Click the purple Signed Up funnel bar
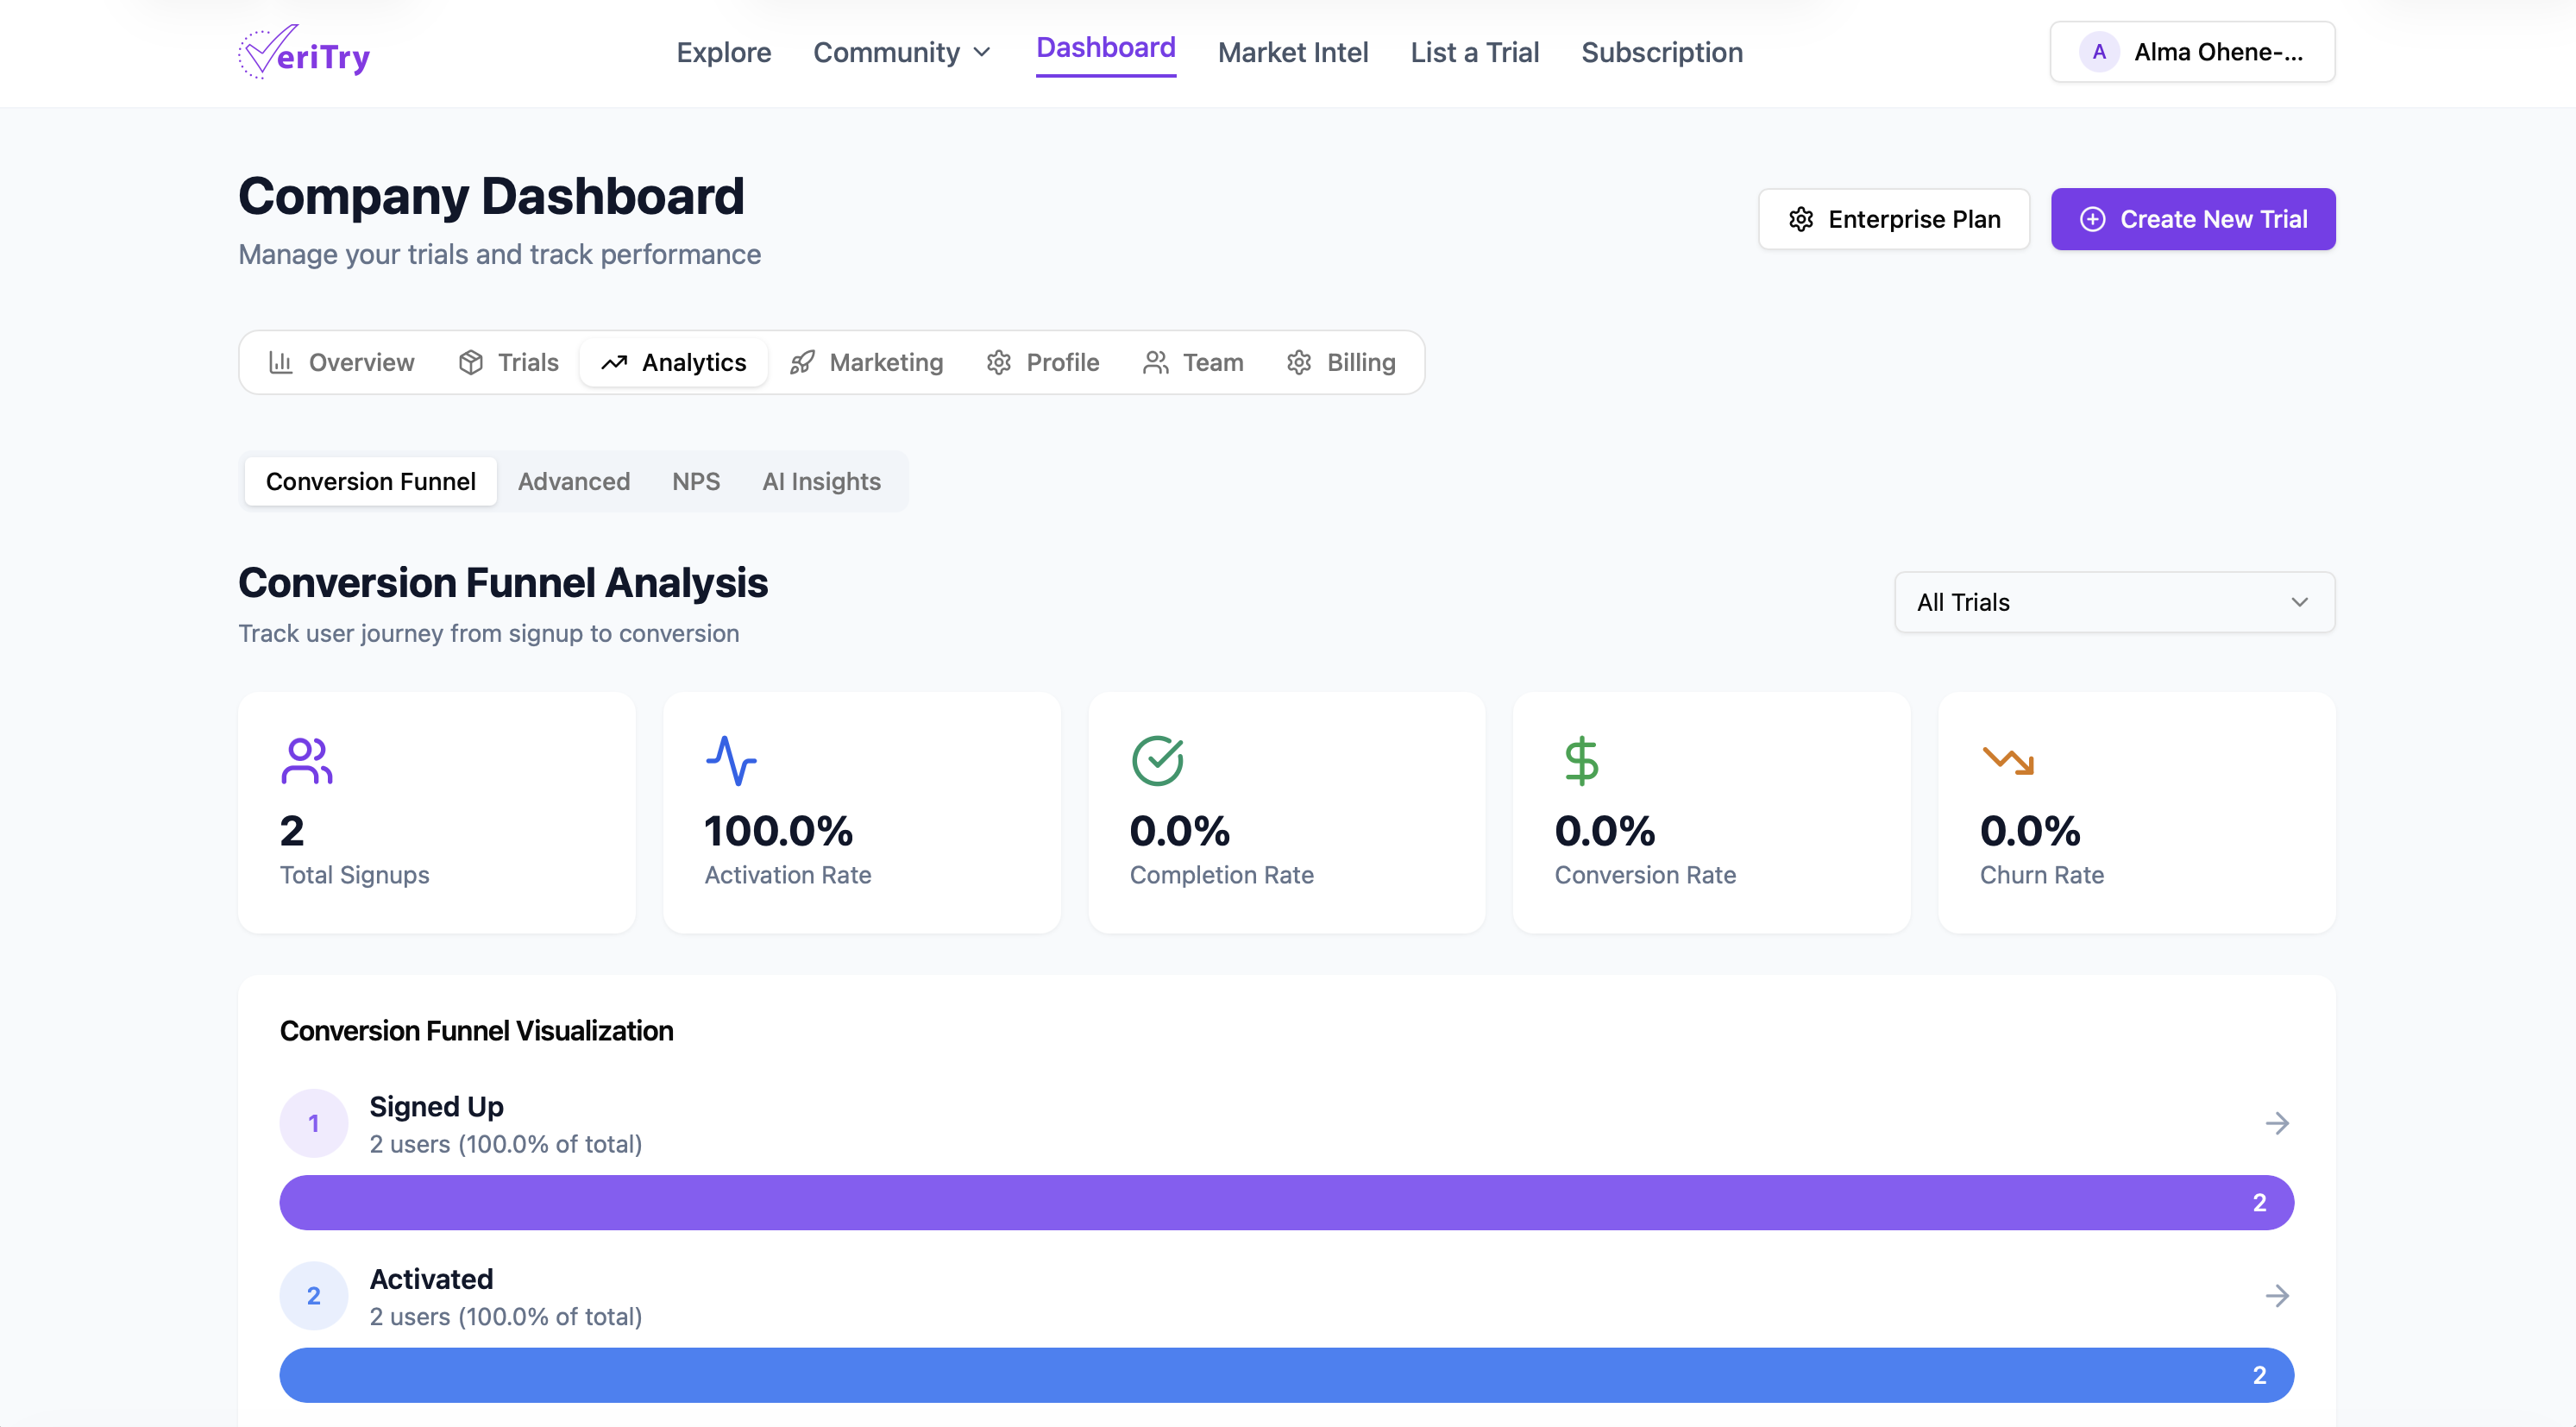The image size is (2576, 1427). [1286, 1202]
